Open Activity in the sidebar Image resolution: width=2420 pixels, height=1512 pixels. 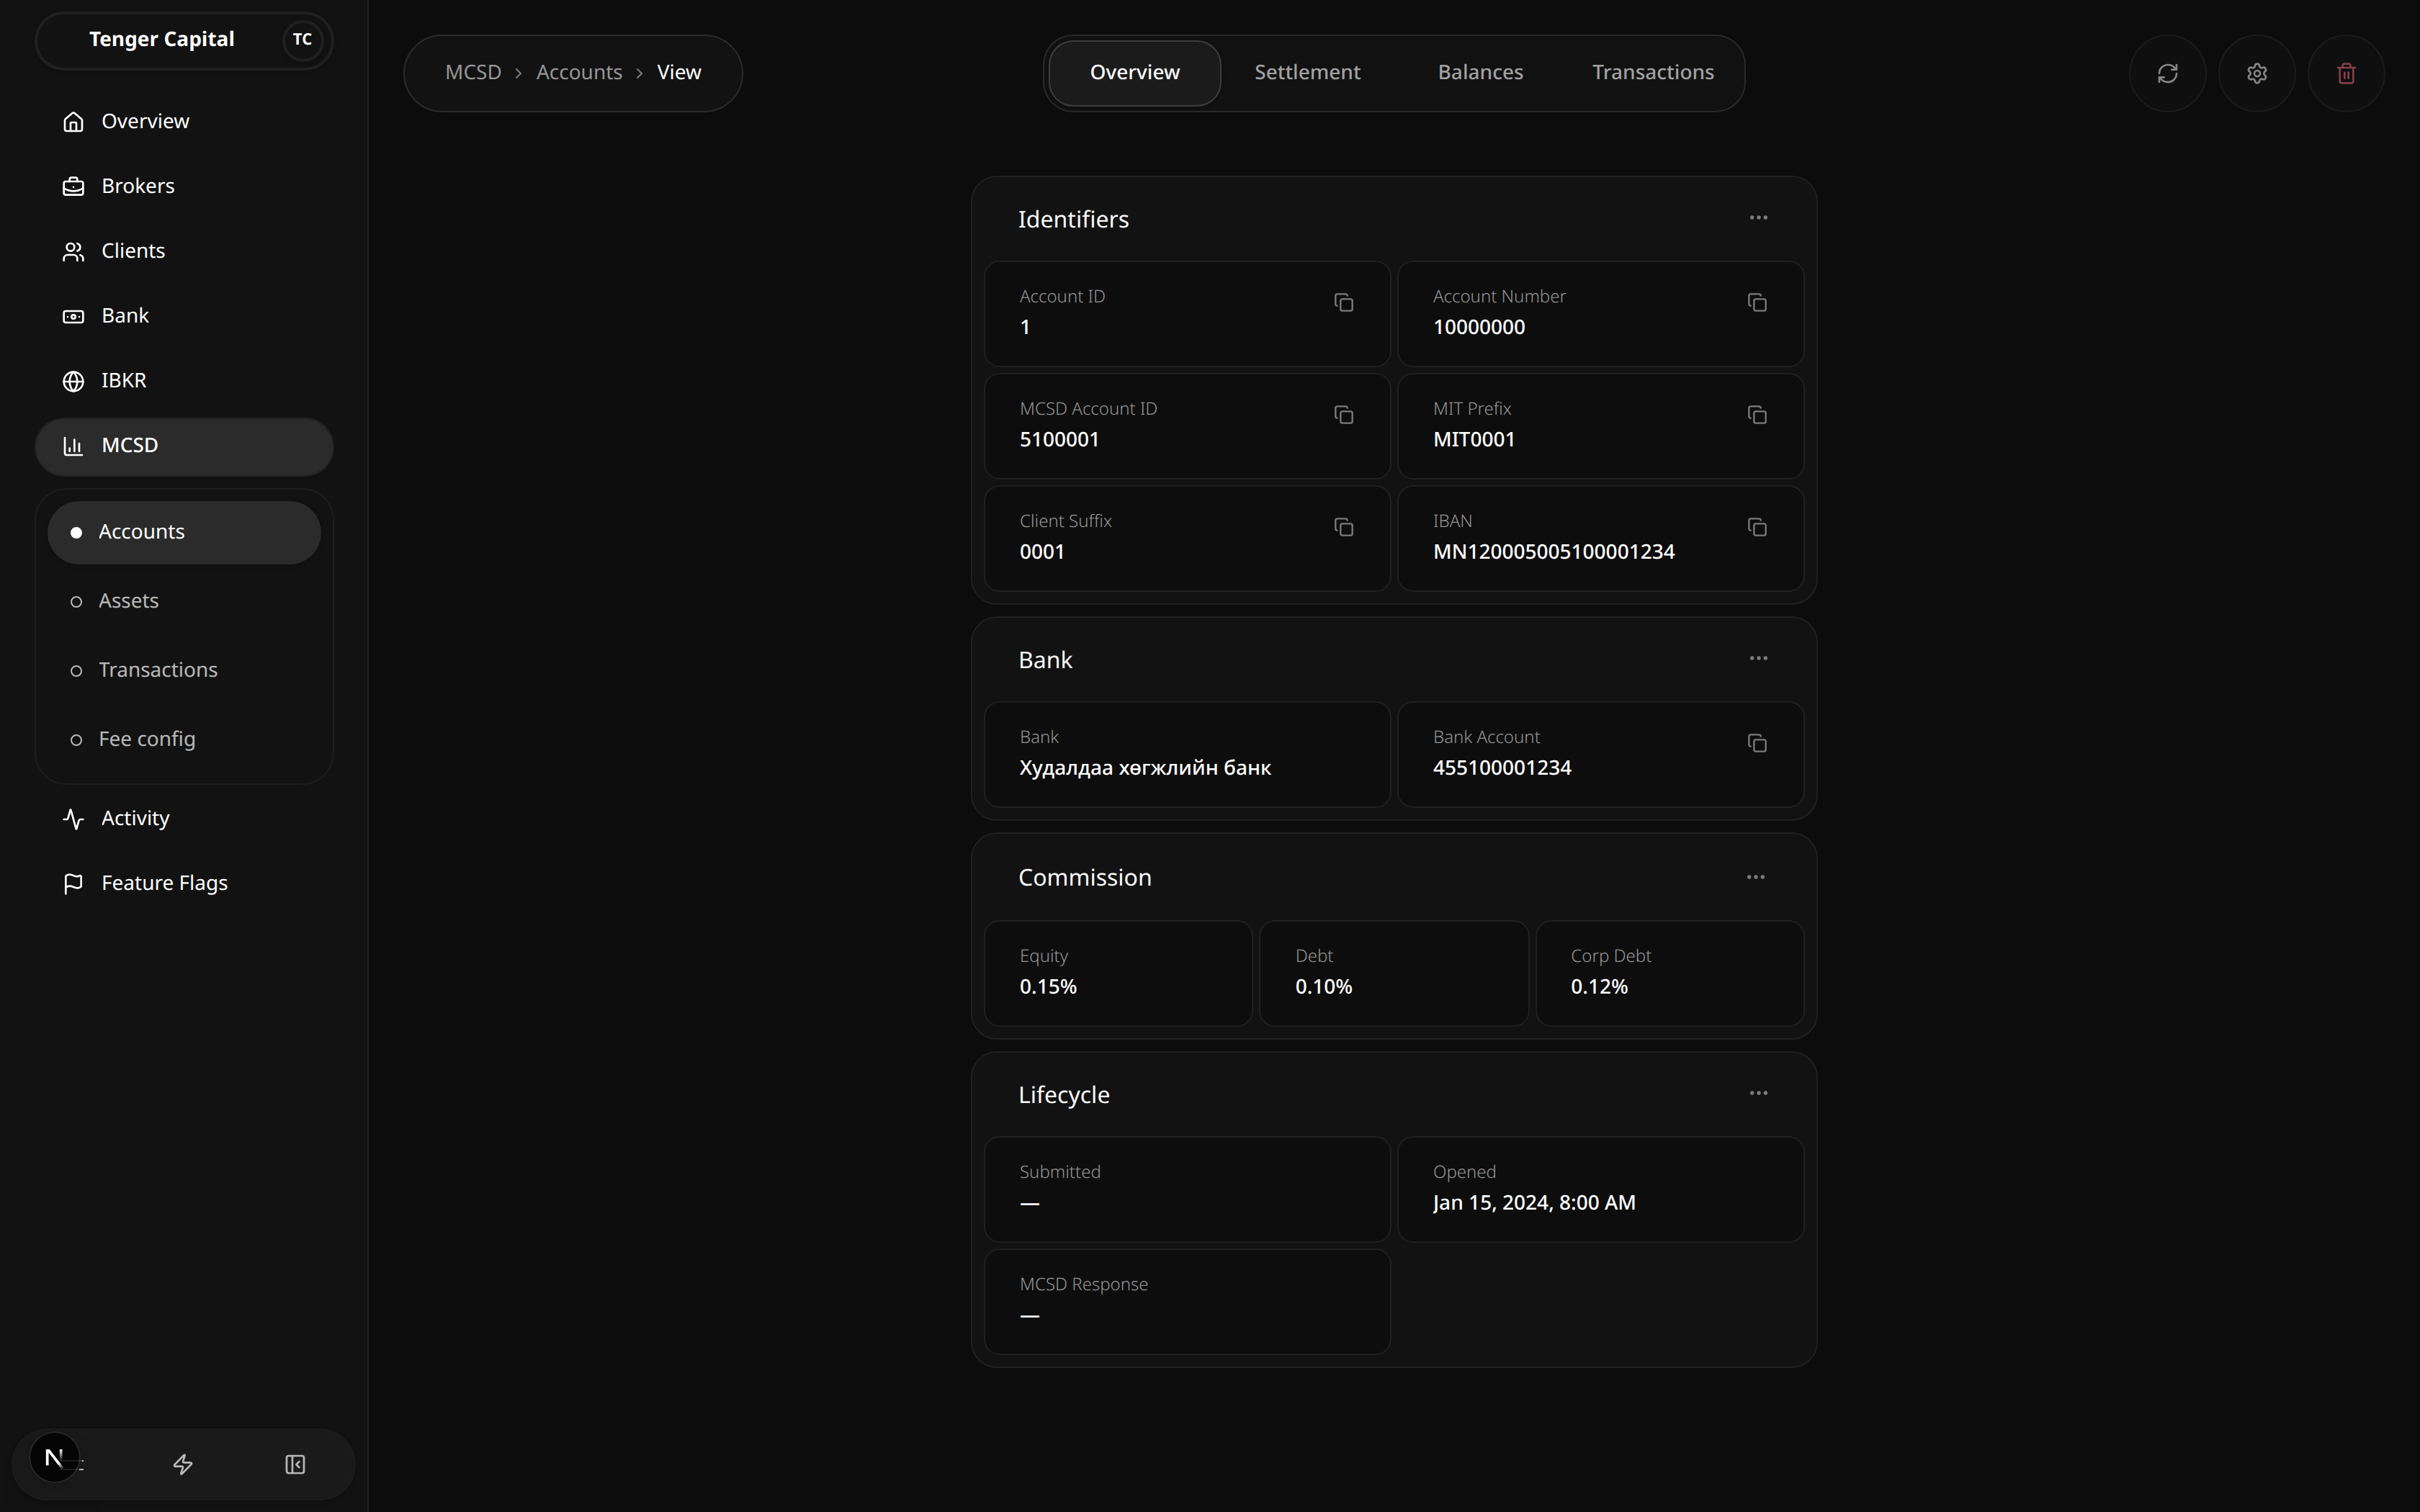click(184, 819)
